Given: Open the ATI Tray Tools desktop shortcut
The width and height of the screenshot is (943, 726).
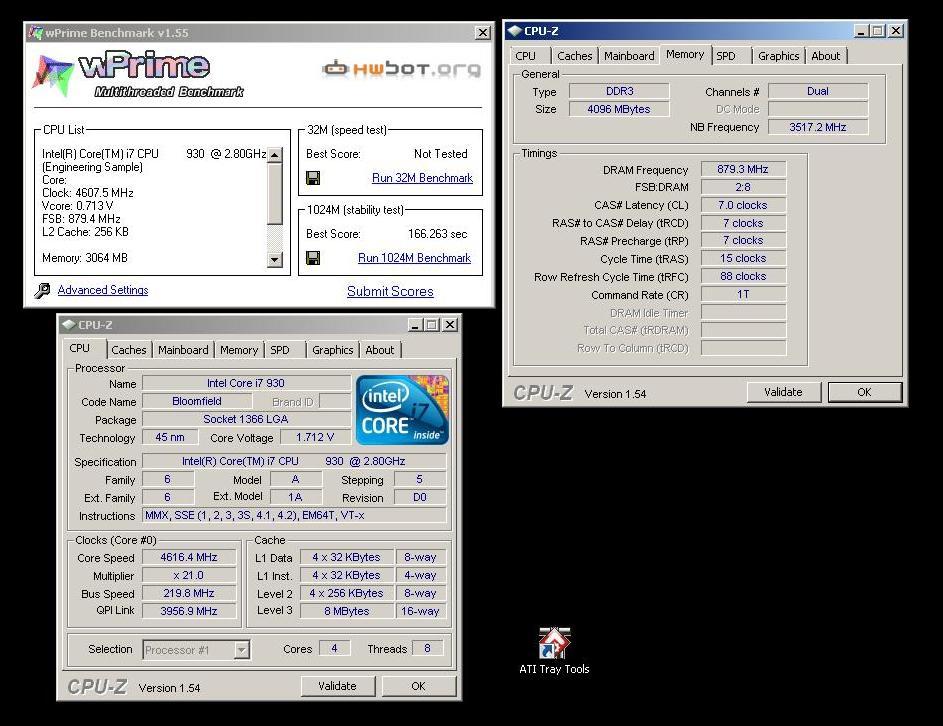Looking at the screenshot, I should pyautogui.click(x=554, y=651).
